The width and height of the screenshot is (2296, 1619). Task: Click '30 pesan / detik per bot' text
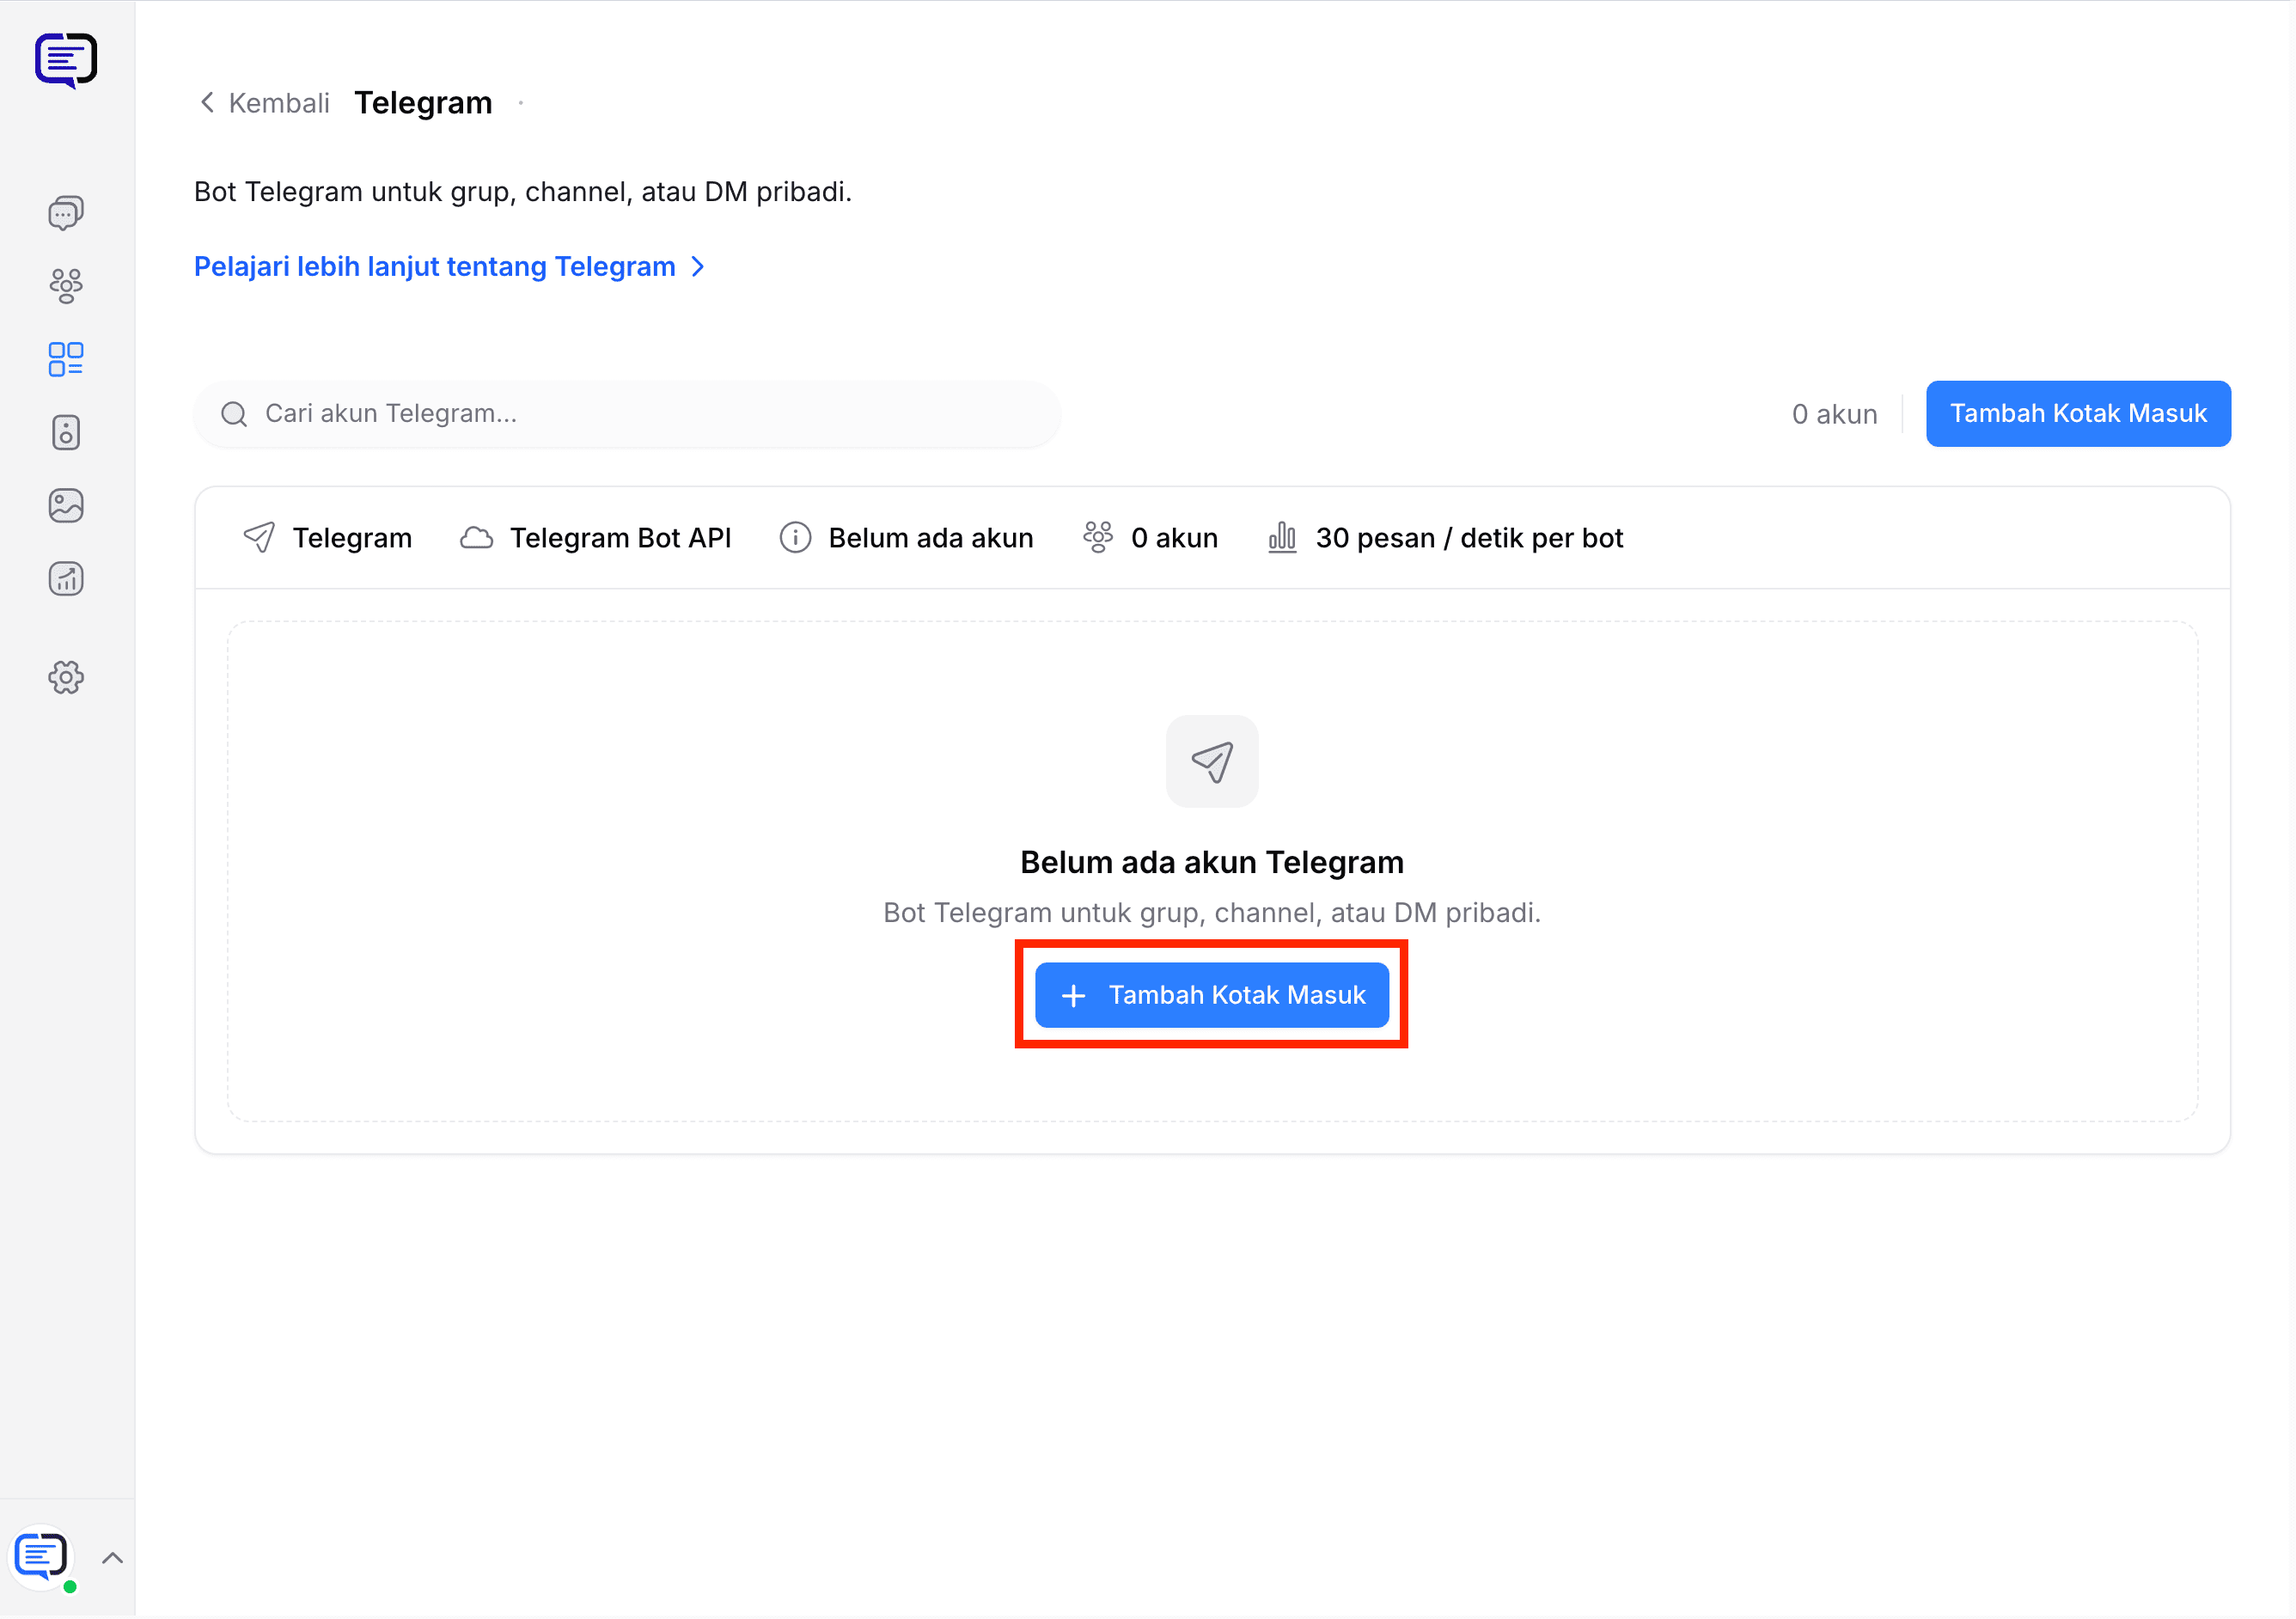coord(1470,538)
